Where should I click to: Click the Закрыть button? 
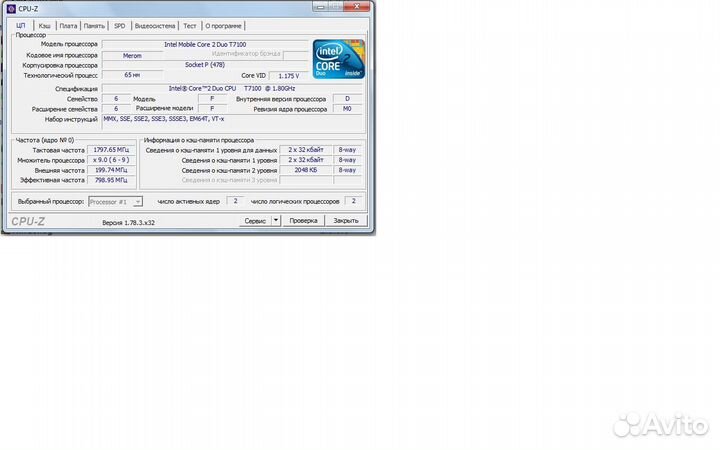346,221
